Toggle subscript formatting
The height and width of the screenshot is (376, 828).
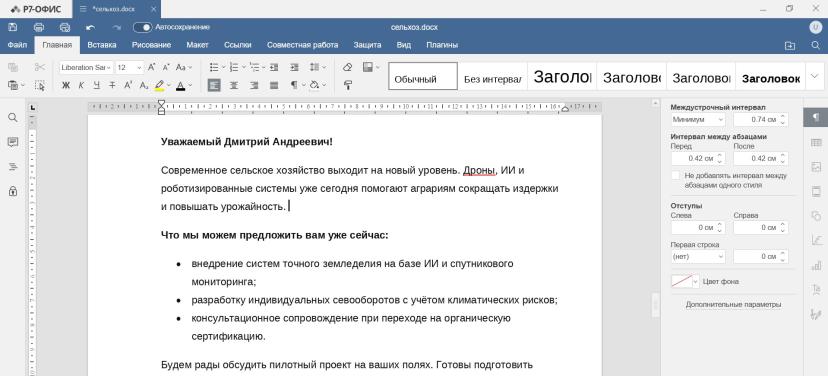click(x=144, y=85)
